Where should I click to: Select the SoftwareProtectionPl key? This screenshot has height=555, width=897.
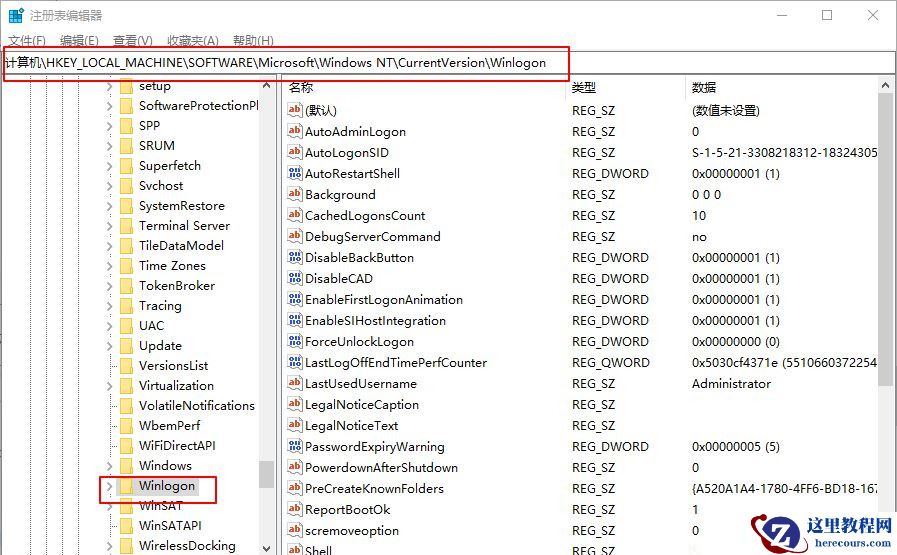point(199,106)
